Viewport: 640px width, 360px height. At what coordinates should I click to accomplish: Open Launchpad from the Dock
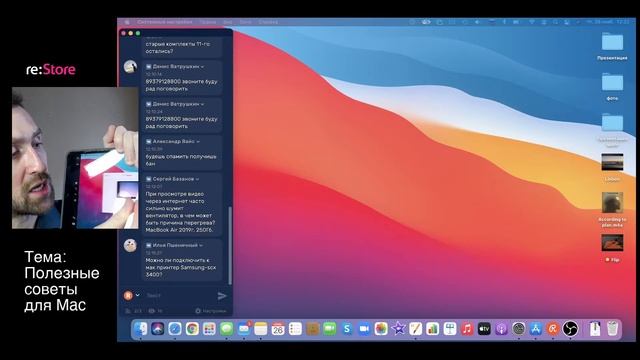(x=209, y=329)
